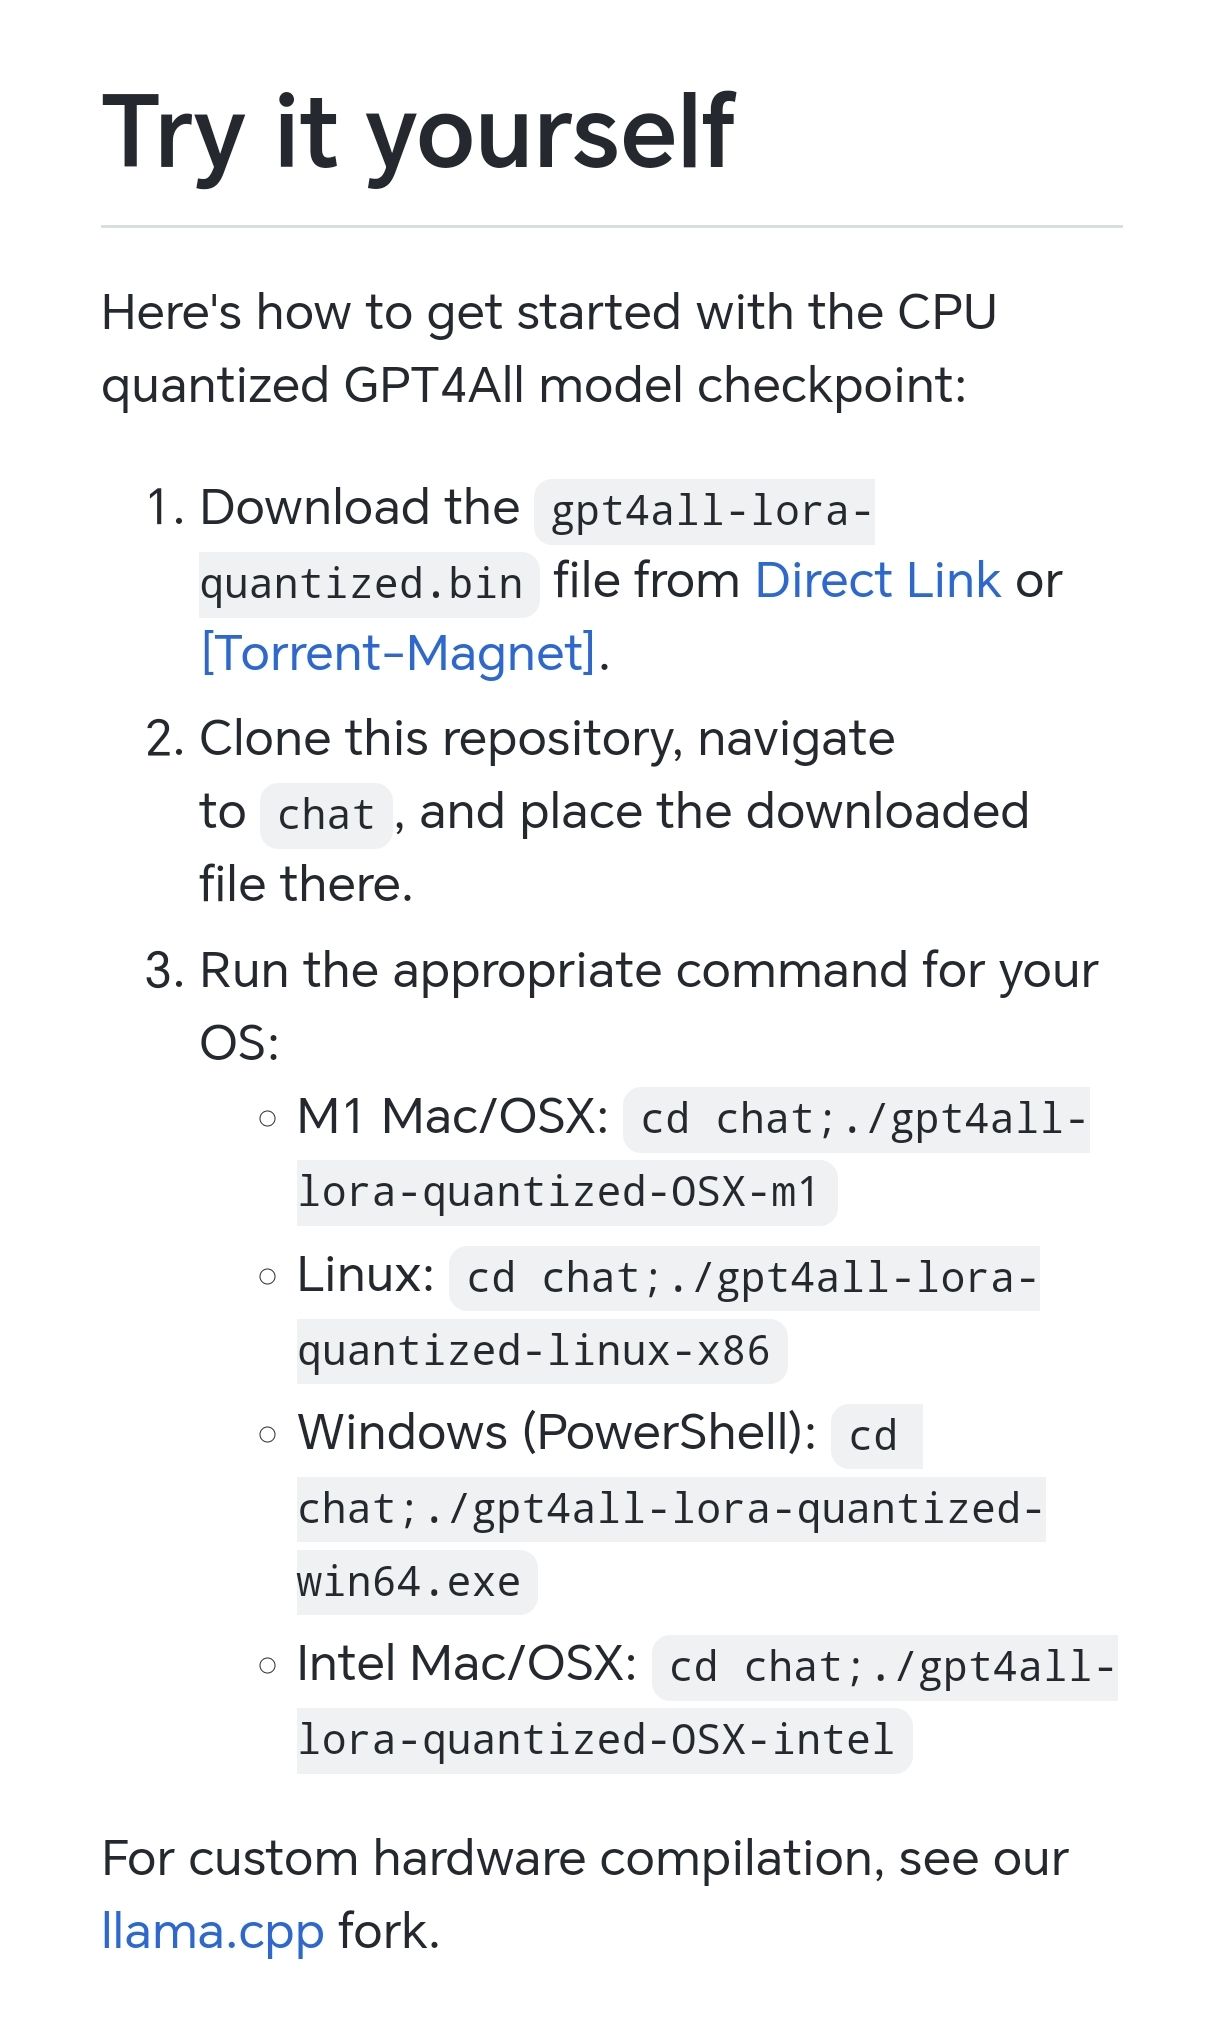
Task: Click the [Torrent-Magnet] link
Action: coord(398,654)
